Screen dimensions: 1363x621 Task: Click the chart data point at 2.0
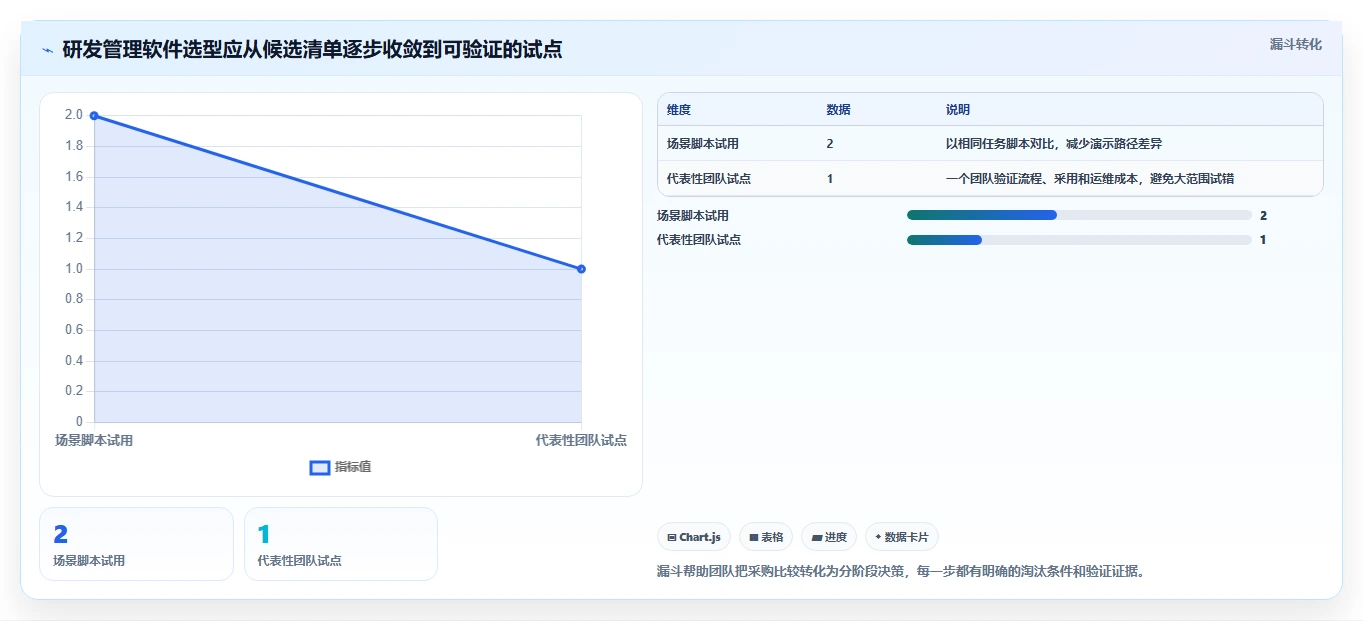tap(94, 116)
